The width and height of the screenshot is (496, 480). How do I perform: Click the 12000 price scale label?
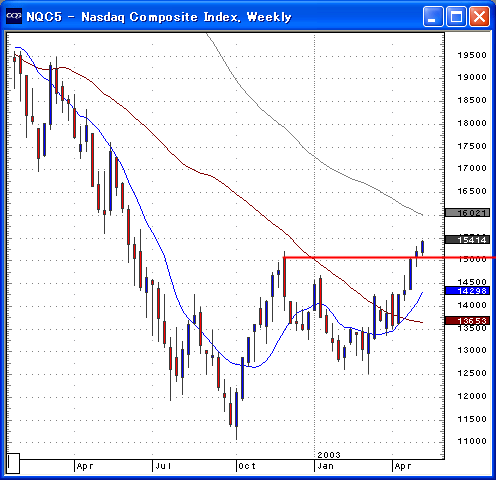[472, 396]
